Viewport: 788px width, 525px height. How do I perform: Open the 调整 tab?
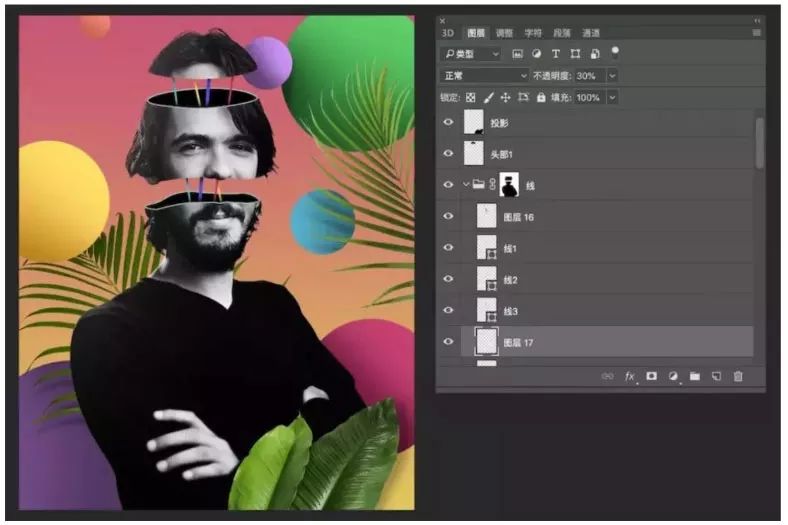(504, 33)
